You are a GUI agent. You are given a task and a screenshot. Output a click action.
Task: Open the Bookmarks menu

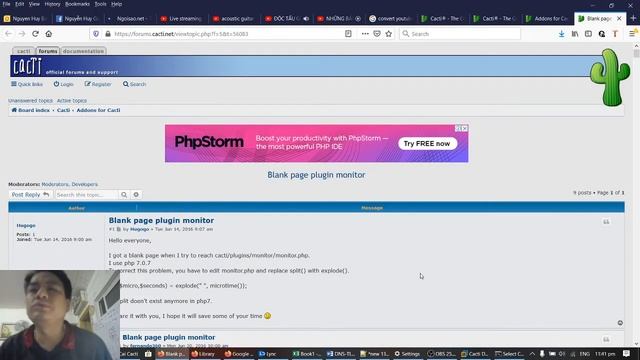tap(78, 4)
